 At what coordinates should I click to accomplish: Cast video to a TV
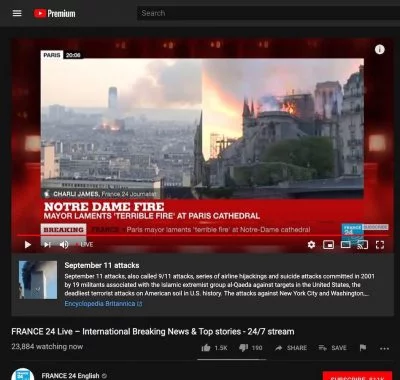(x=363, y=245)
